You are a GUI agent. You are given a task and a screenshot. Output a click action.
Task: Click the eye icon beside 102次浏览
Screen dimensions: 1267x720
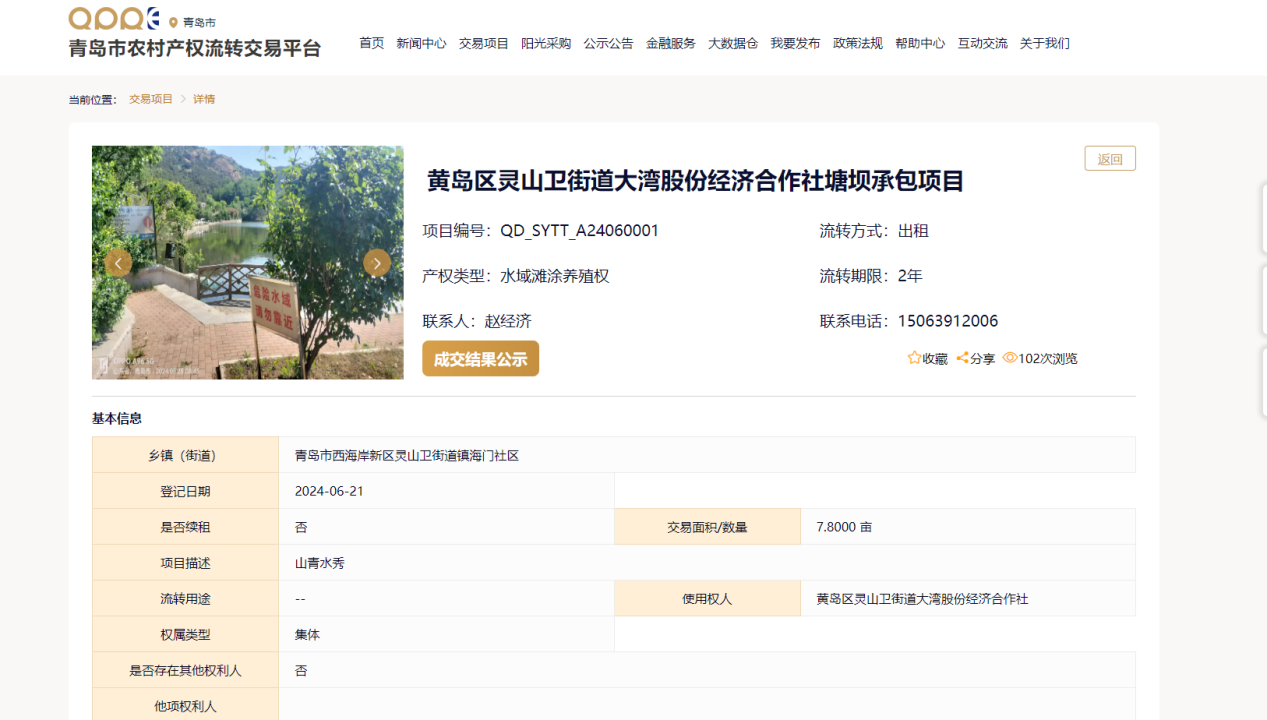(x=1010, y=358)
